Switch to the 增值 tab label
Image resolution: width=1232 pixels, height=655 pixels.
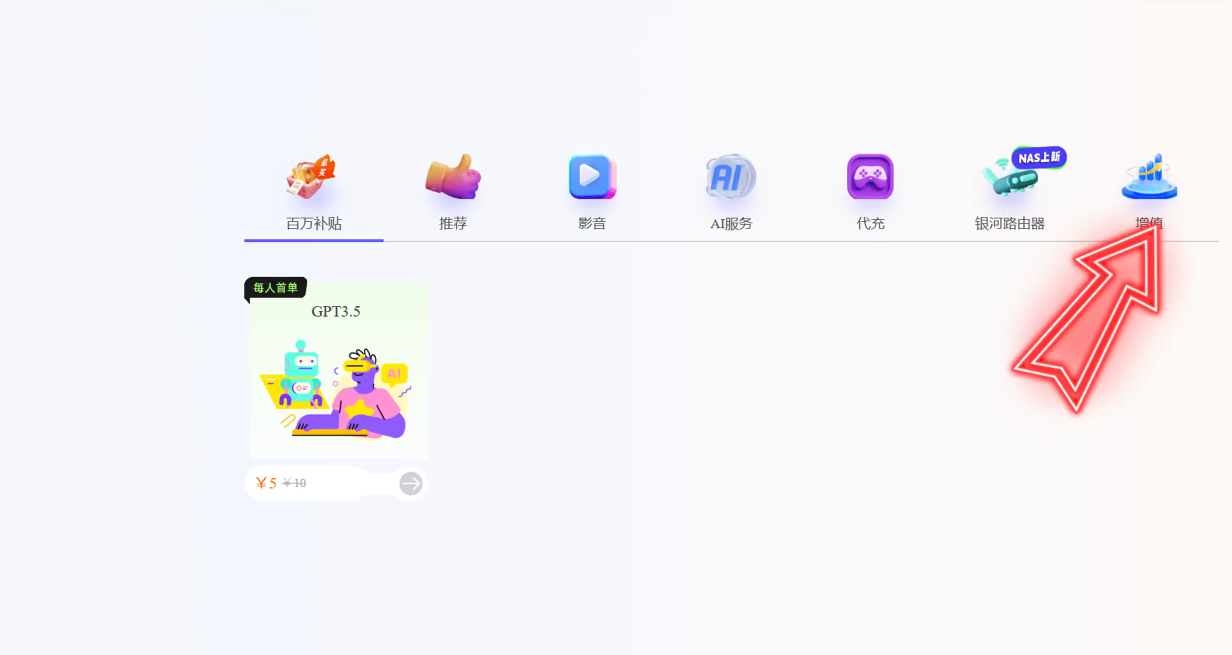pos(1149,222)
